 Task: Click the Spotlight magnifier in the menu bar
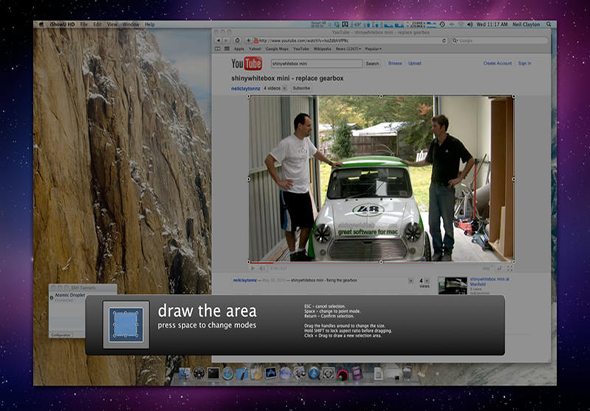pos(549,24)
